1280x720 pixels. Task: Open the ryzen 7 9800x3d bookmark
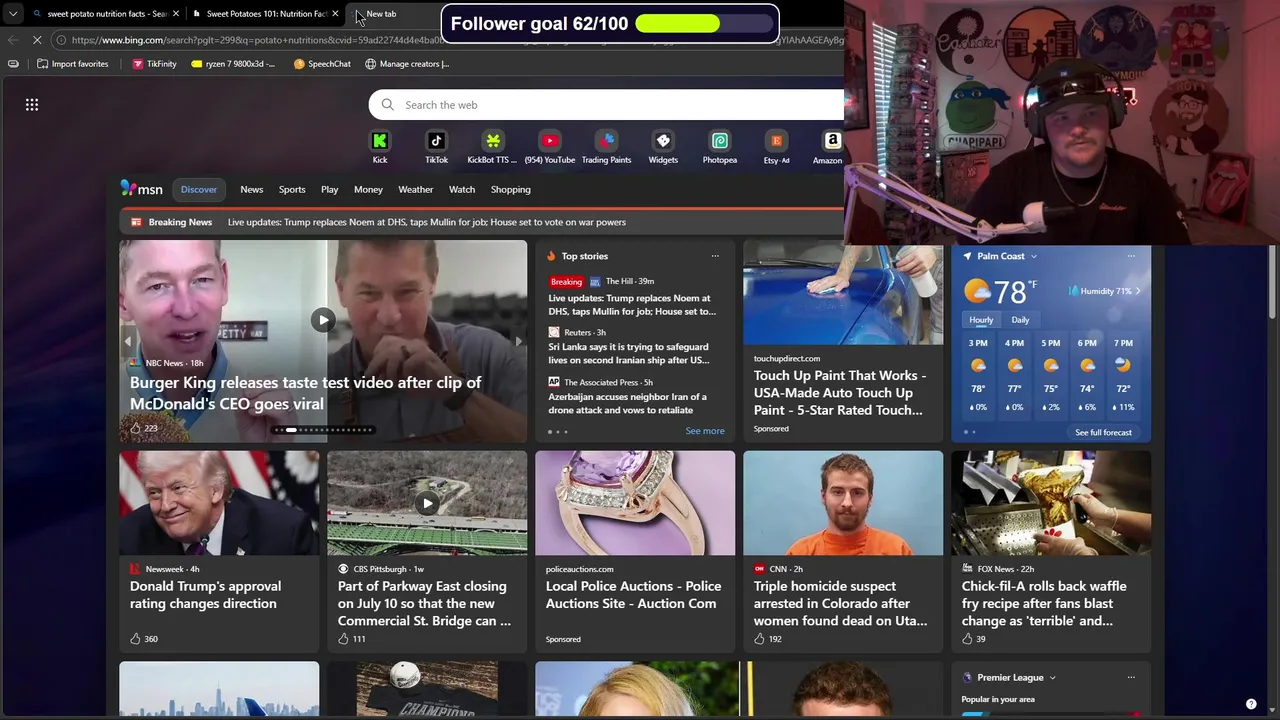(x=233, y=64)
